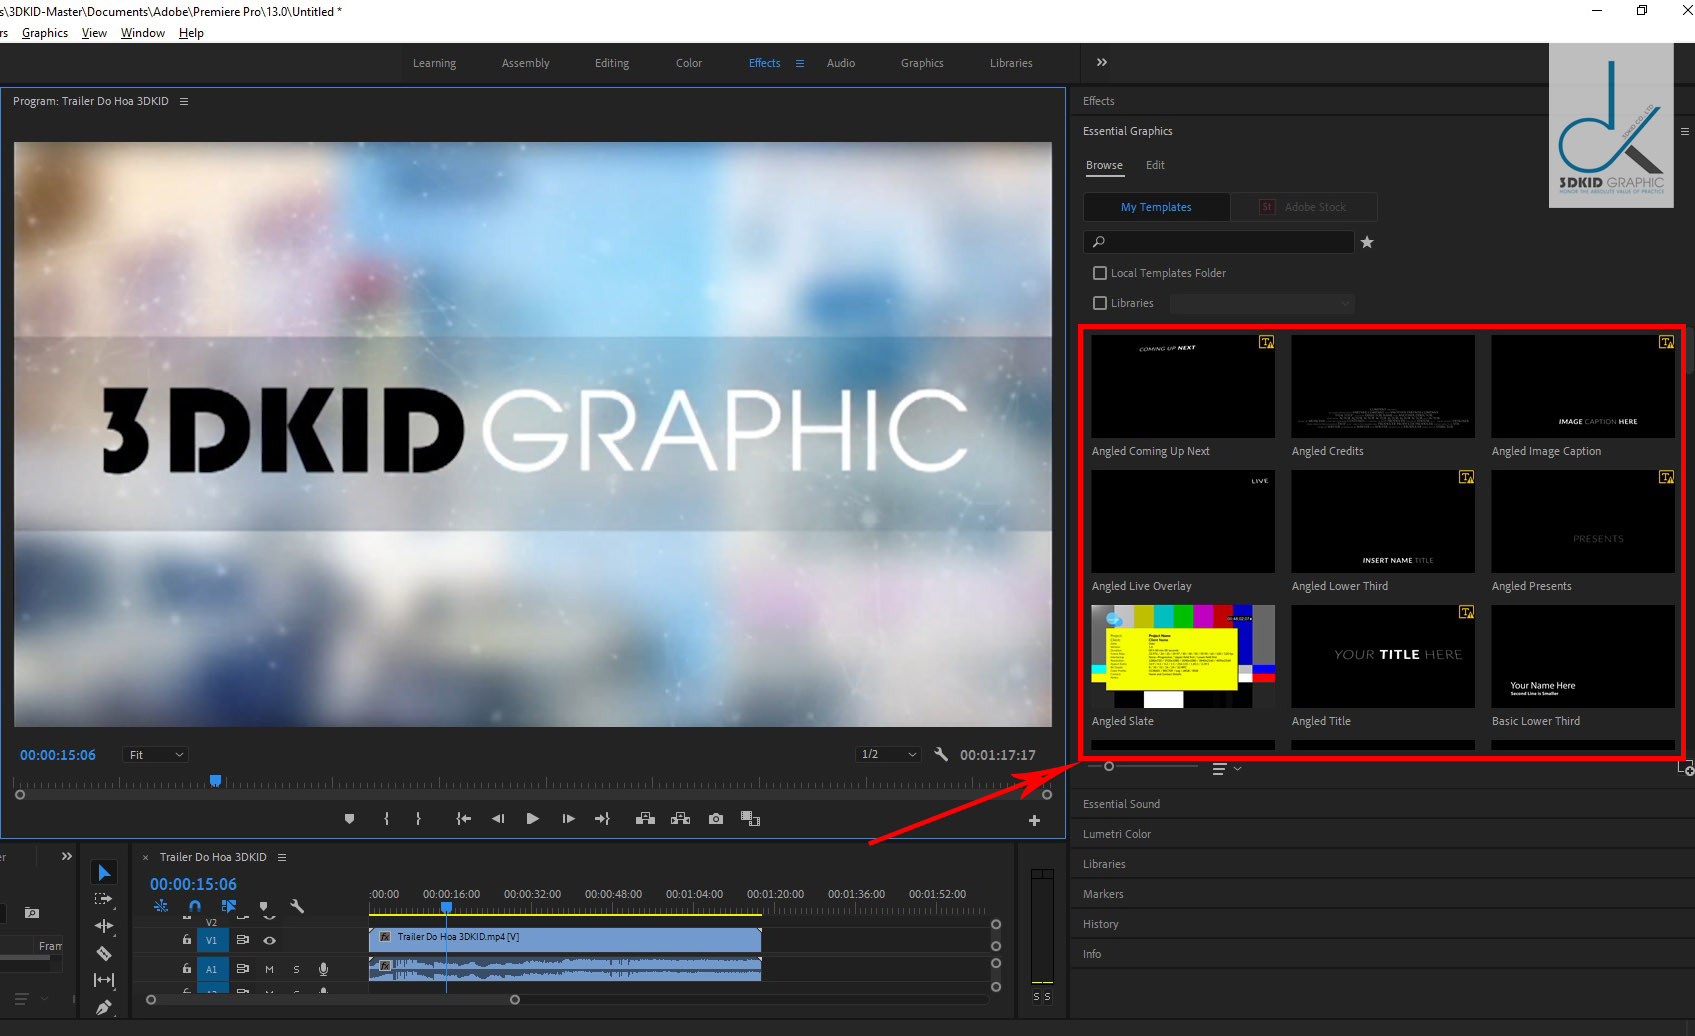This screenshot has width=1695, height=1036.
Task: Toggle Snap magnet in timeline
Action: point(195,906)
